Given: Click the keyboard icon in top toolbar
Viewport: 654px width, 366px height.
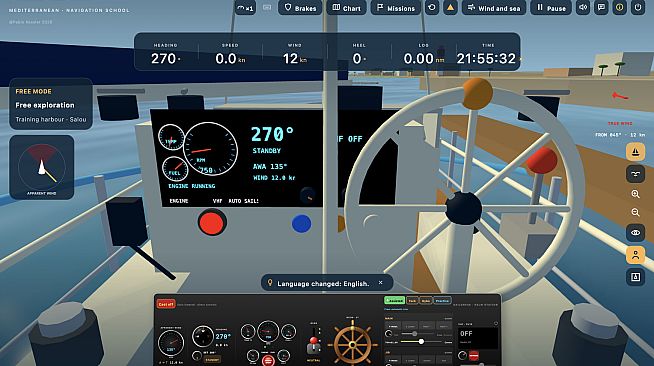Looking at the screenshot, I should [x=267, y=8].
